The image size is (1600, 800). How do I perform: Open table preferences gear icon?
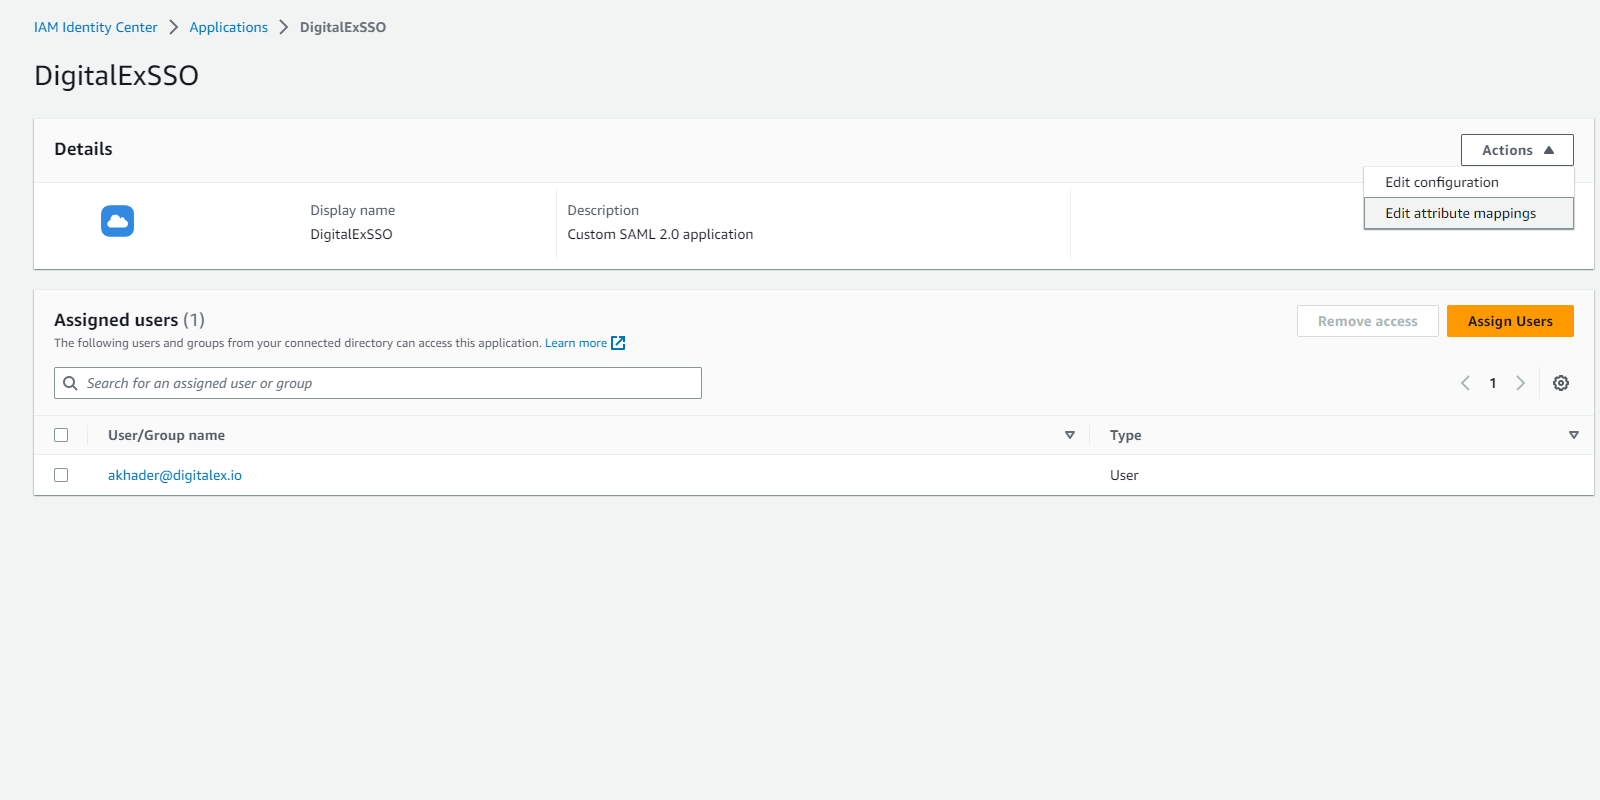click(x=1560, y=383)
